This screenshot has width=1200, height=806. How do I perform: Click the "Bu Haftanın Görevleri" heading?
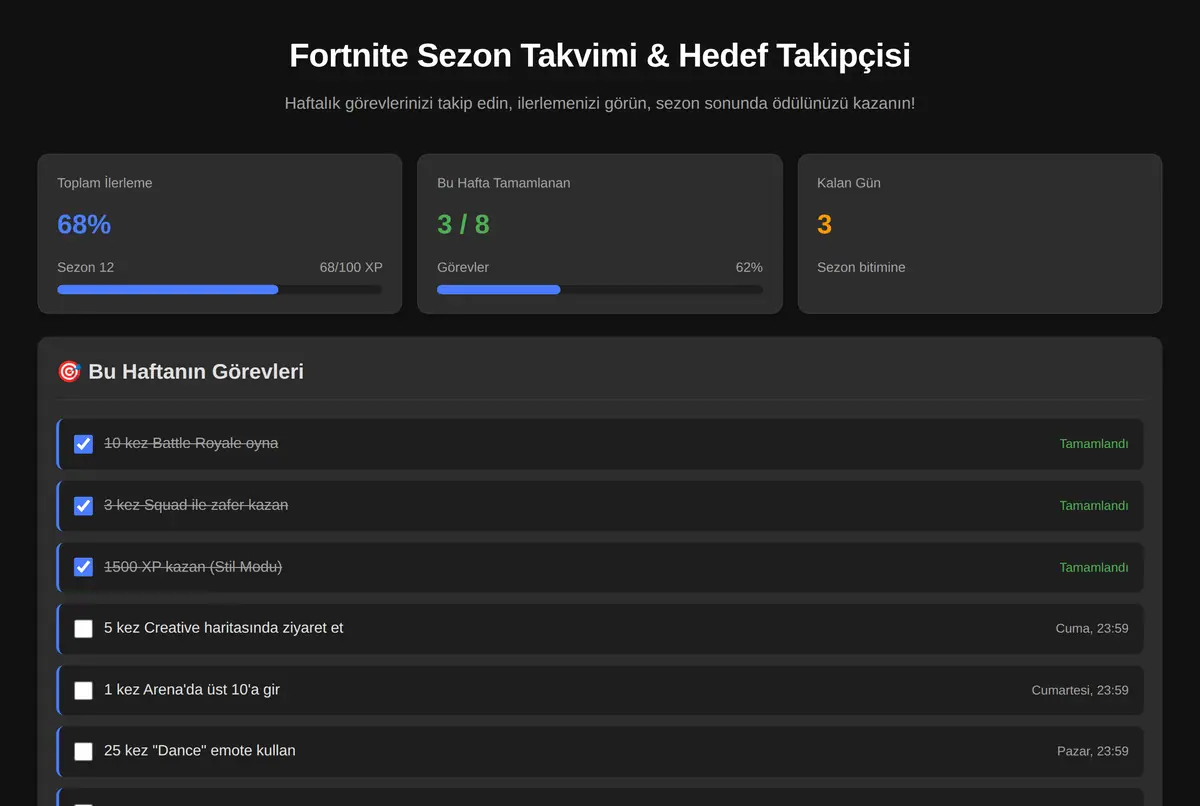(x=196, y=372)
